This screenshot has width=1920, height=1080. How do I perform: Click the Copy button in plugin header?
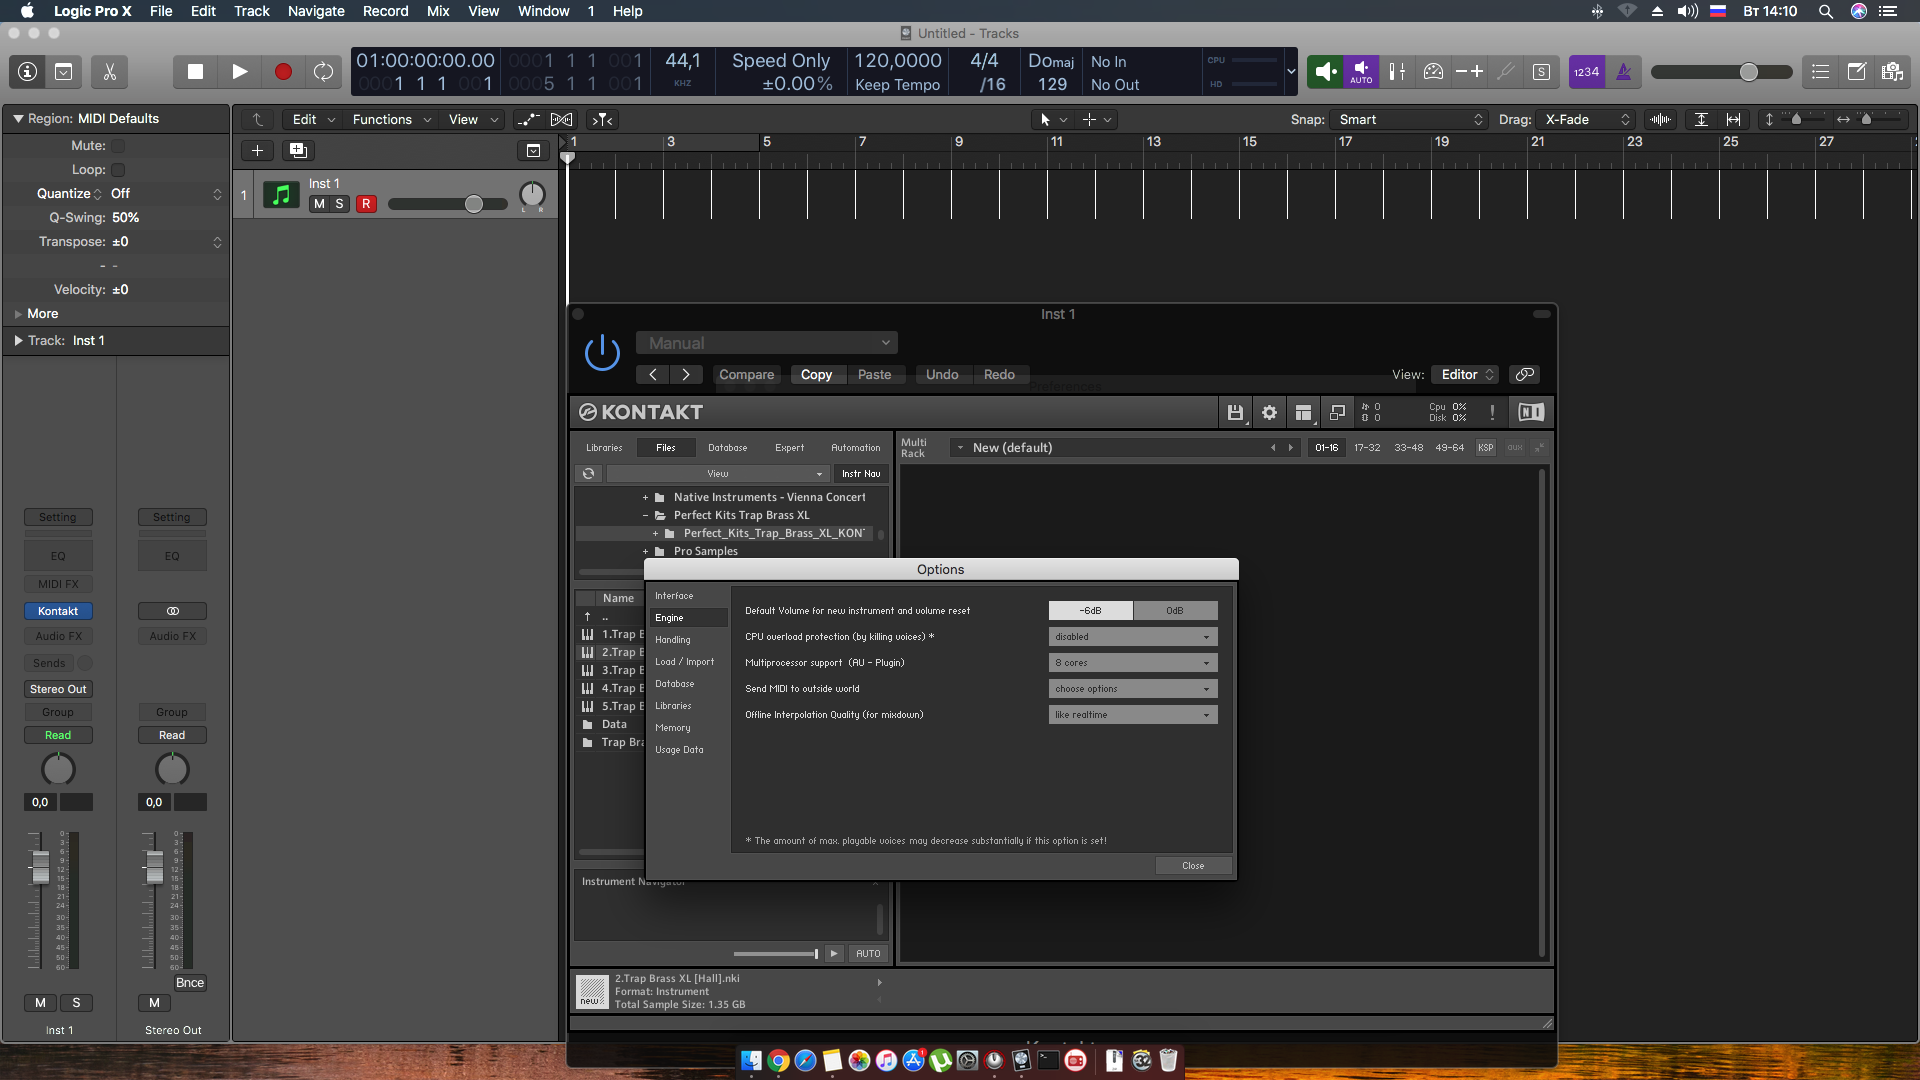(x=816, y=375)
